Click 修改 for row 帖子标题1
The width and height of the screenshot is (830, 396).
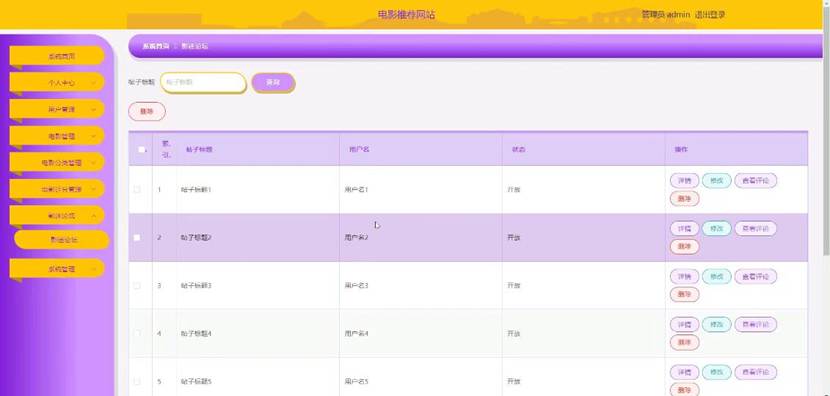[x=717, y=181]
